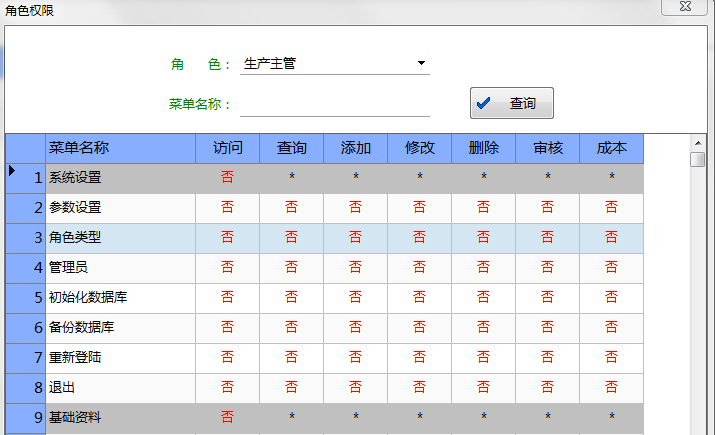Toggle 访问 permission for 基础资料 row
This screenshot has width=715, height=435.
(228, 418)
